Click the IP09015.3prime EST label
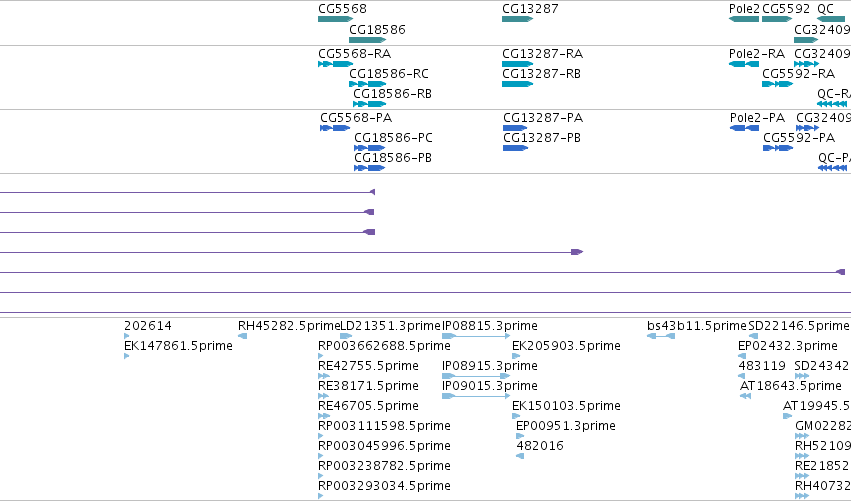 click(x=490, y=386)
